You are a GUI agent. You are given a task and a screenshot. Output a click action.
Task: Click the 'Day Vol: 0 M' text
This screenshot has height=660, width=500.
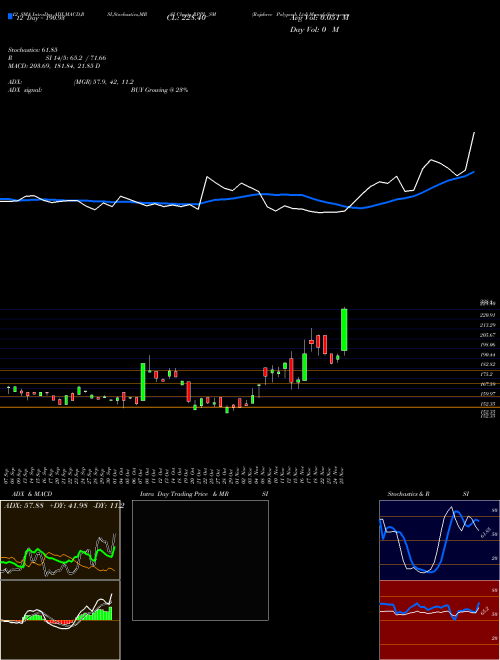314,30
